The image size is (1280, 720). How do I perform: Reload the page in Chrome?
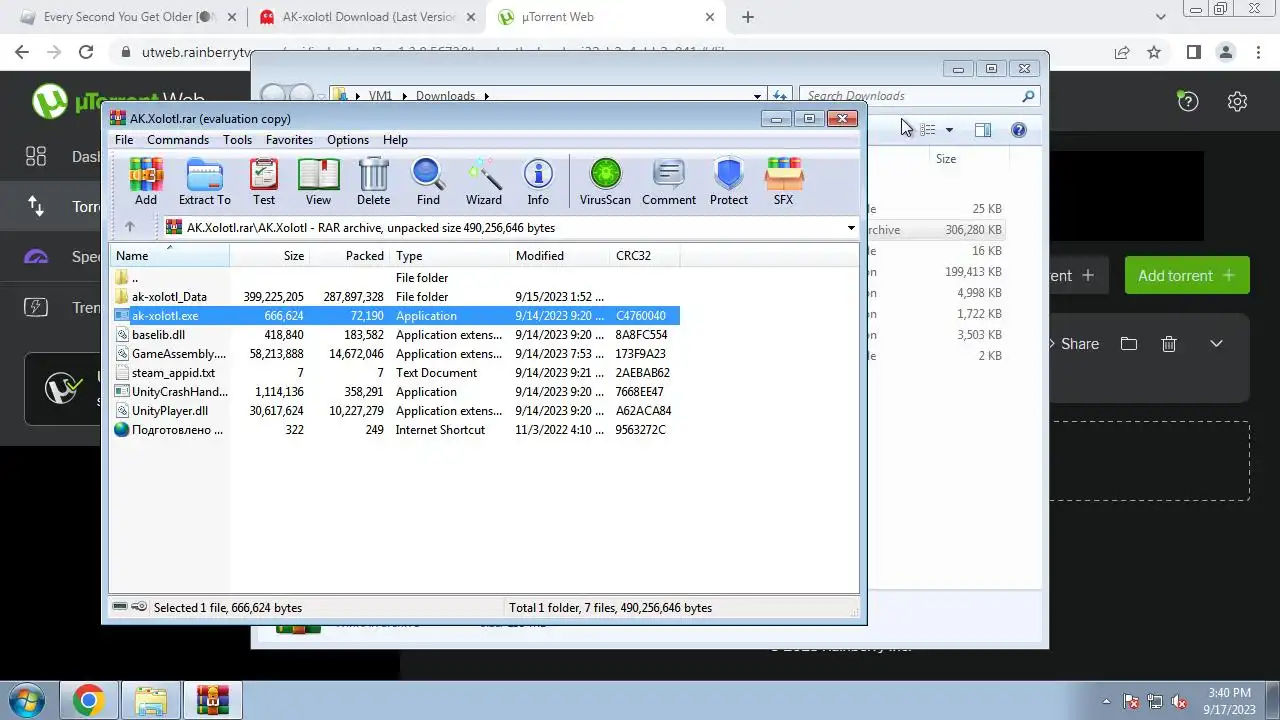coord(86,52)
